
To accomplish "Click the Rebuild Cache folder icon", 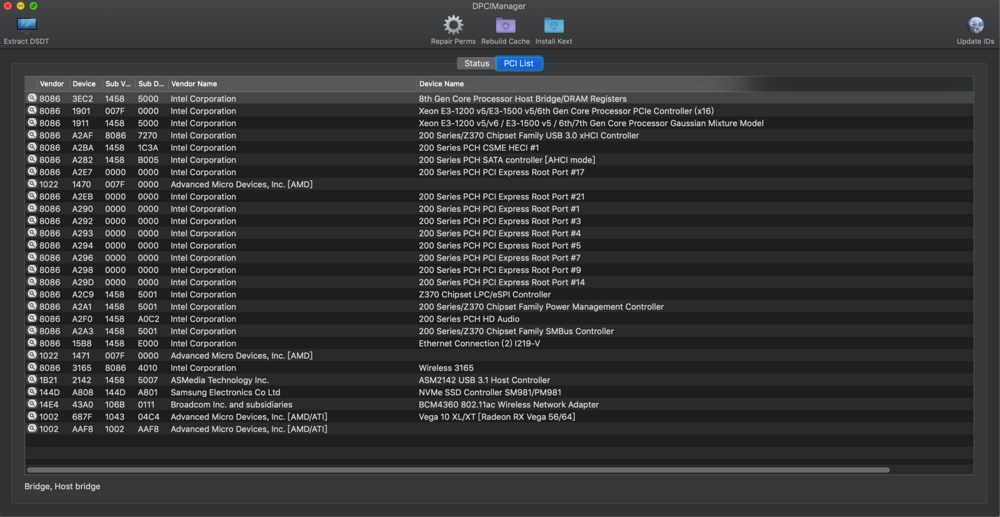I will [505, 25].
